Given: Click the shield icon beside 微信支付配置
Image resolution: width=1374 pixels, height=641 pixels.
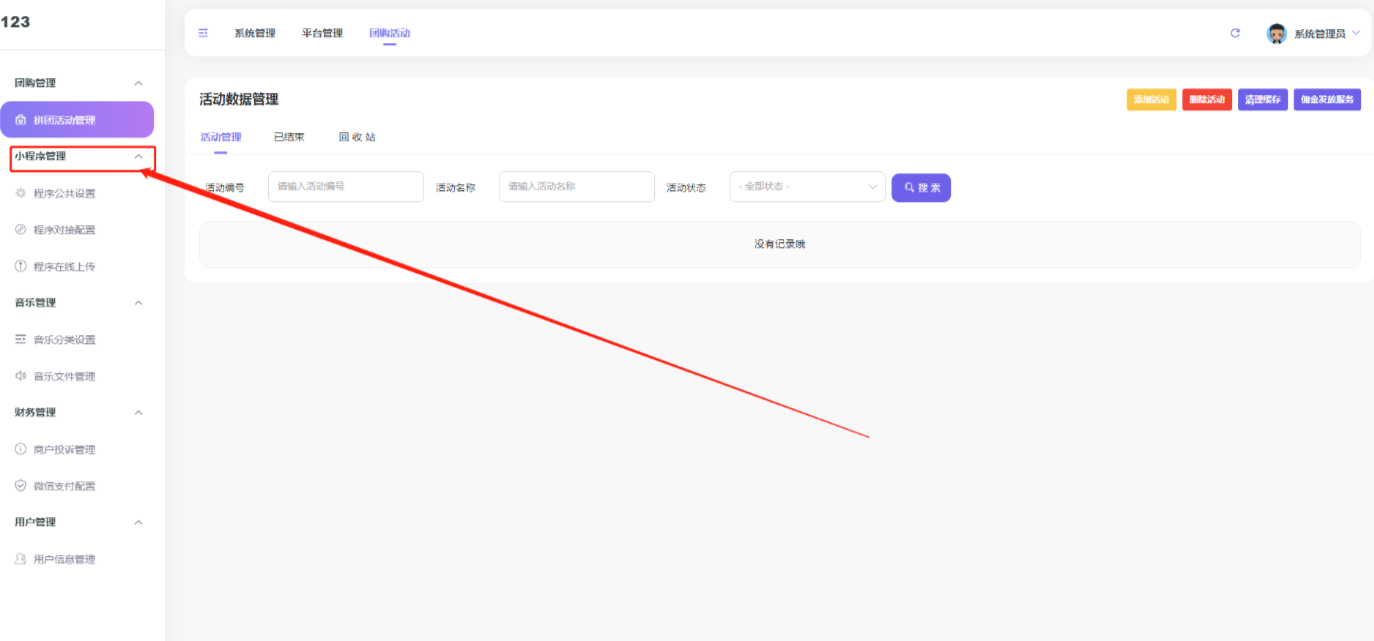Looking at the screenshot, I should [20, 486].
